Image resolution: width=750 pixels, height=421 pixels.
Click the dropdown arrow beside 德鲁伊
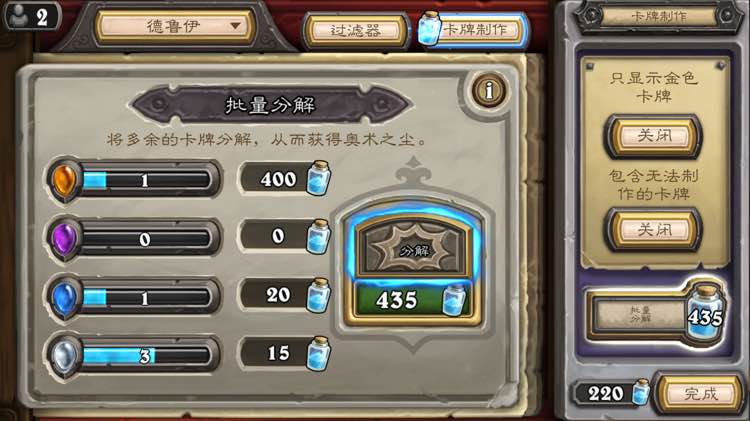[235, 26]
